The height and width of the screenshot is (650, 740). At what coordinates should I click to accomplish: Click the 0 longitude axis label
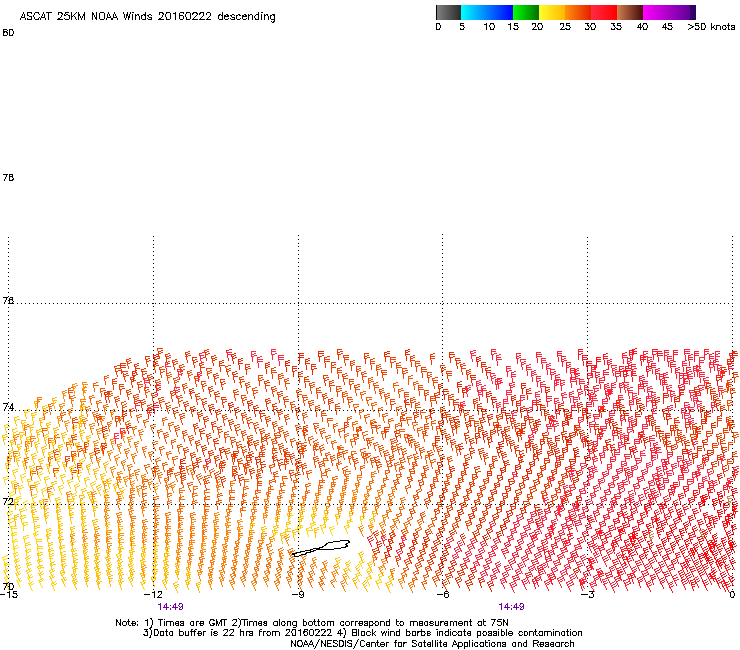click(x=732, y=595)
